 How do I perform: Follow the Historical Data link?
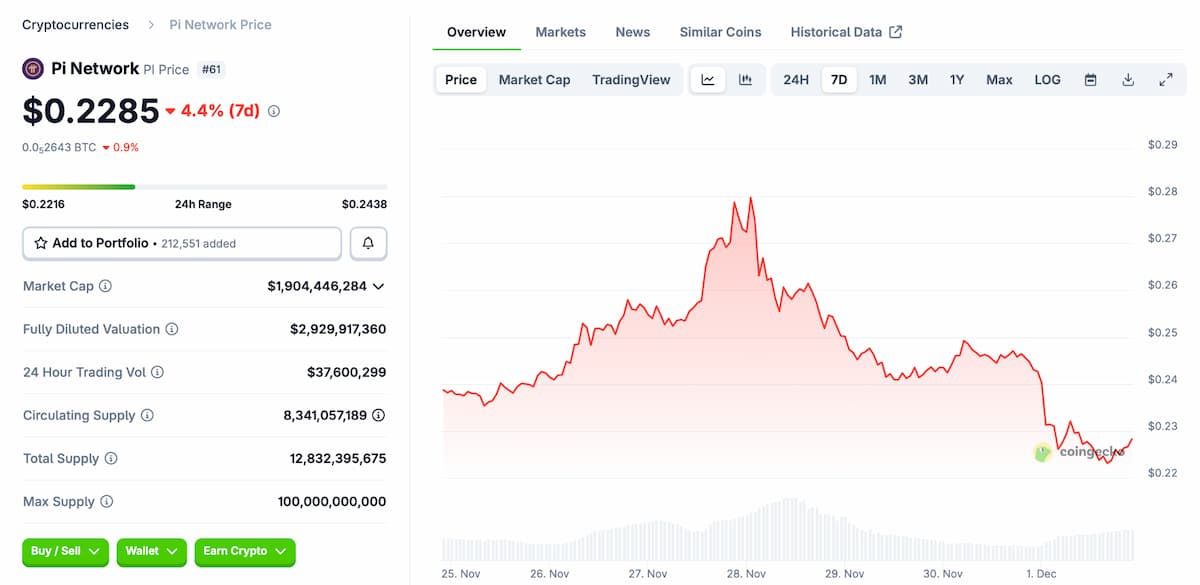coord(837,31)
